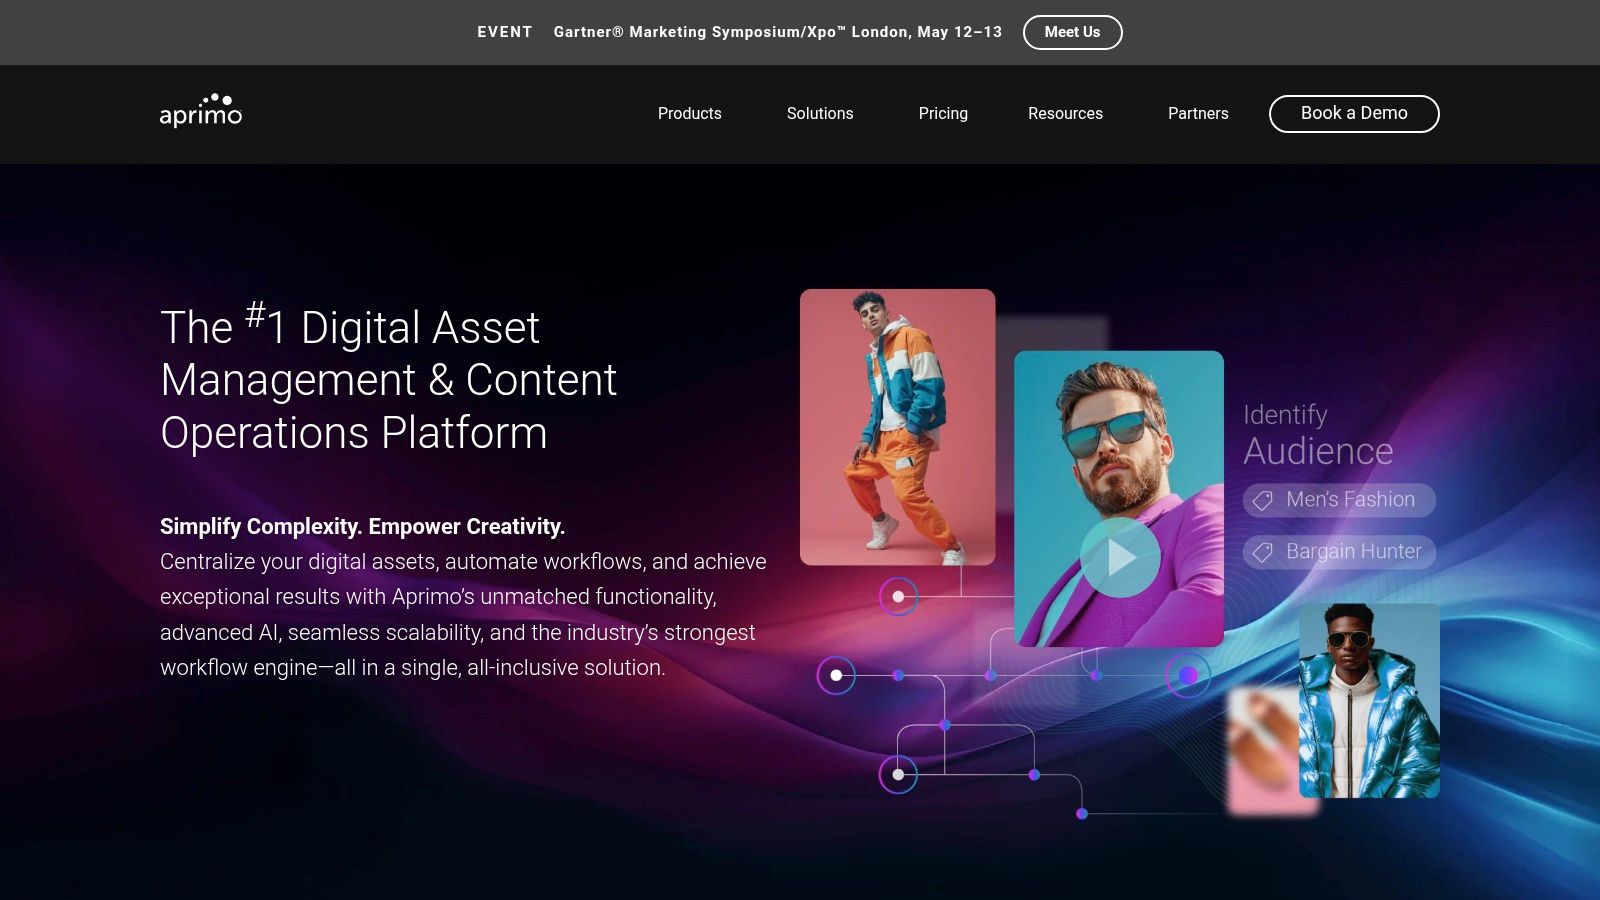Click the Aprimo logo
Screen dimensions: 1600x900
click(x=201, y=111)
